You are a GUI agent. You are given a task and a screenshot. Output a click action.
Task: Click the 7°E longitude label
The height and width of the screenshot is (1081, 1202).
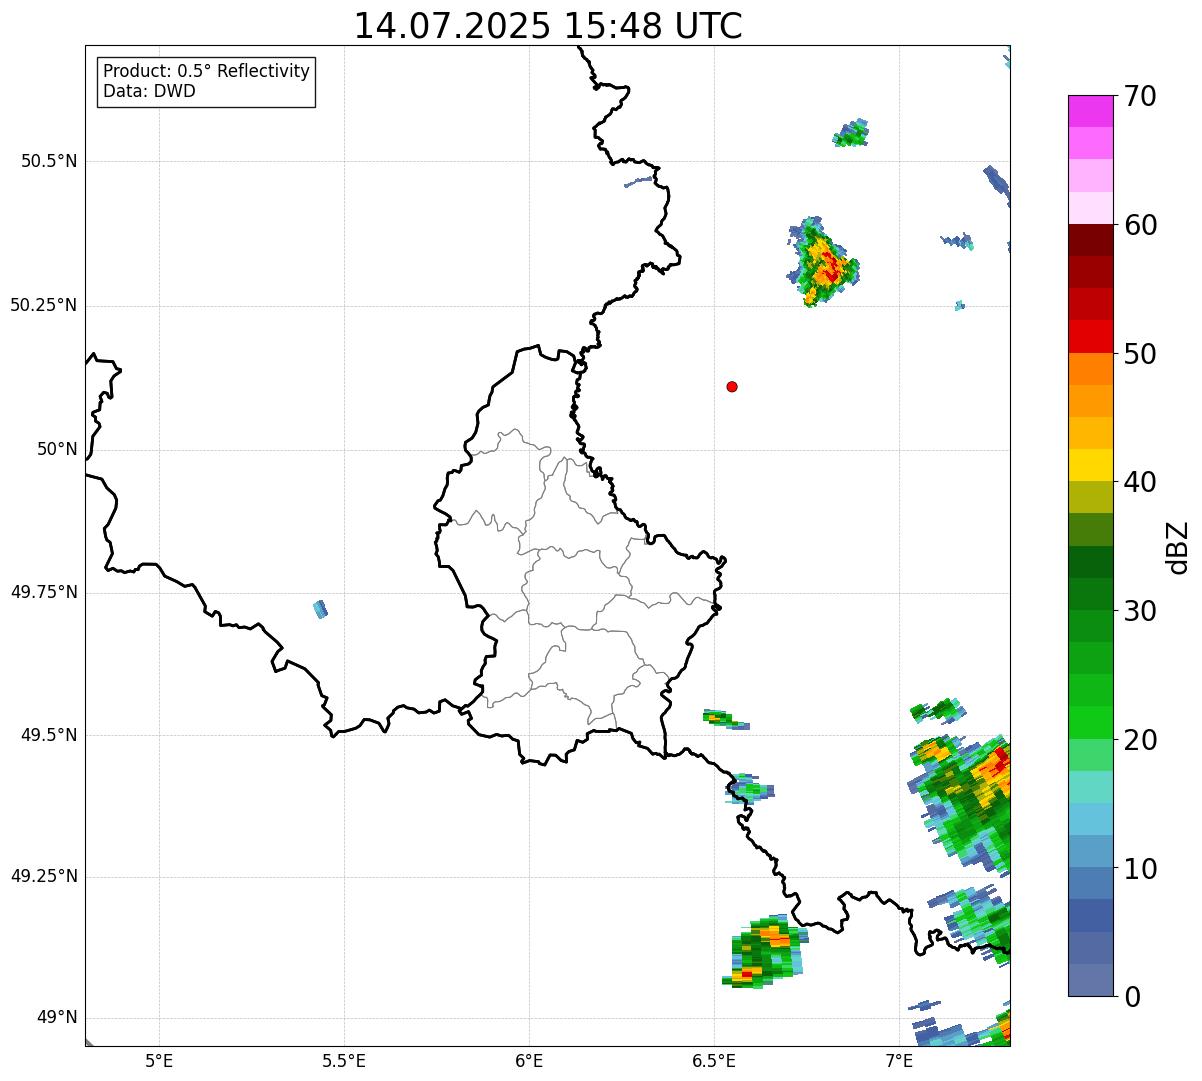[x=899, y=1060]
